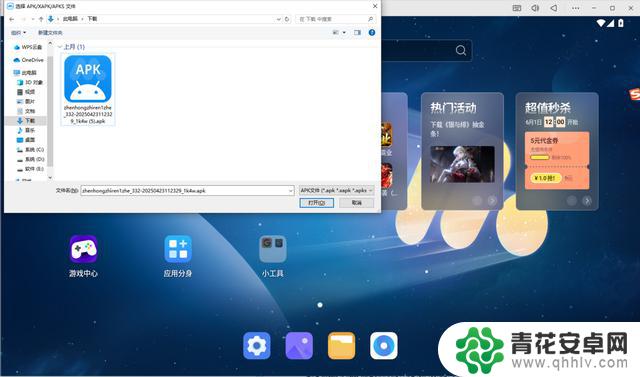This screenshot has width=640, height=377.
Task: Open the three-dots more menu in title bar
Action: pos(576,8)
